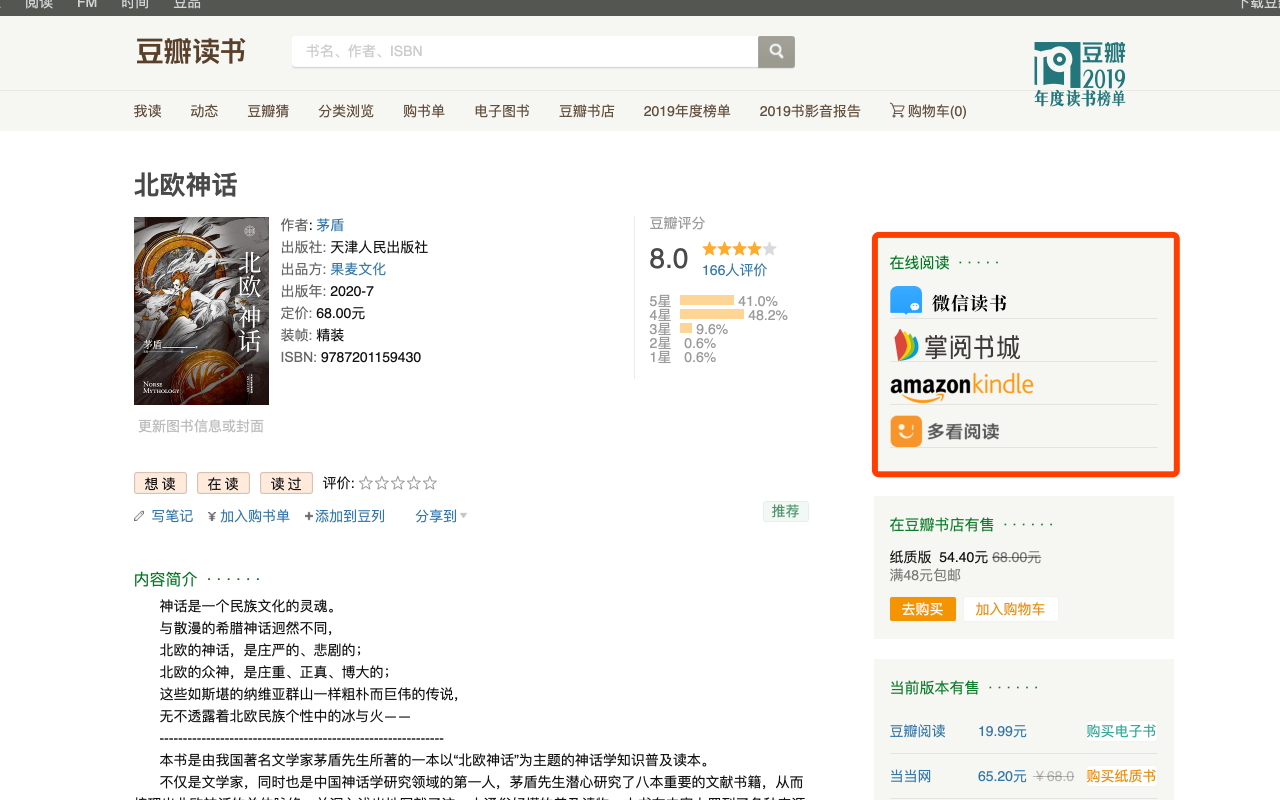Open the 多看阅读 reading link
This screenshot has width=1280, height=800.
click(x=944, y=431)
